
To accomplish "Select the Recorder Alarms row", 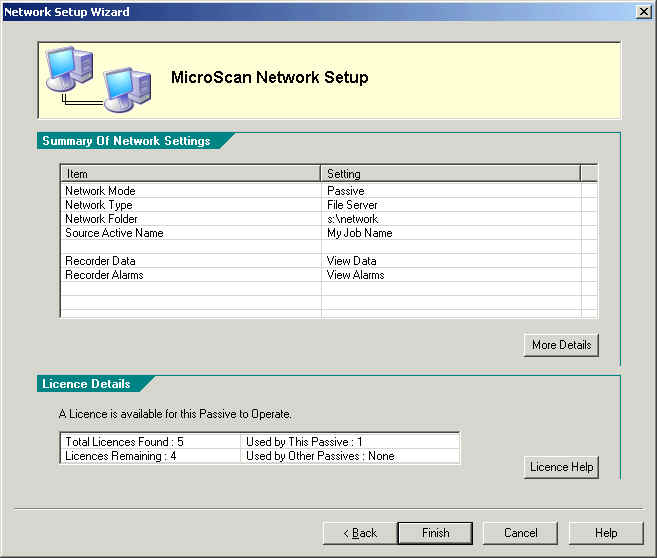I will coord(329,275).
